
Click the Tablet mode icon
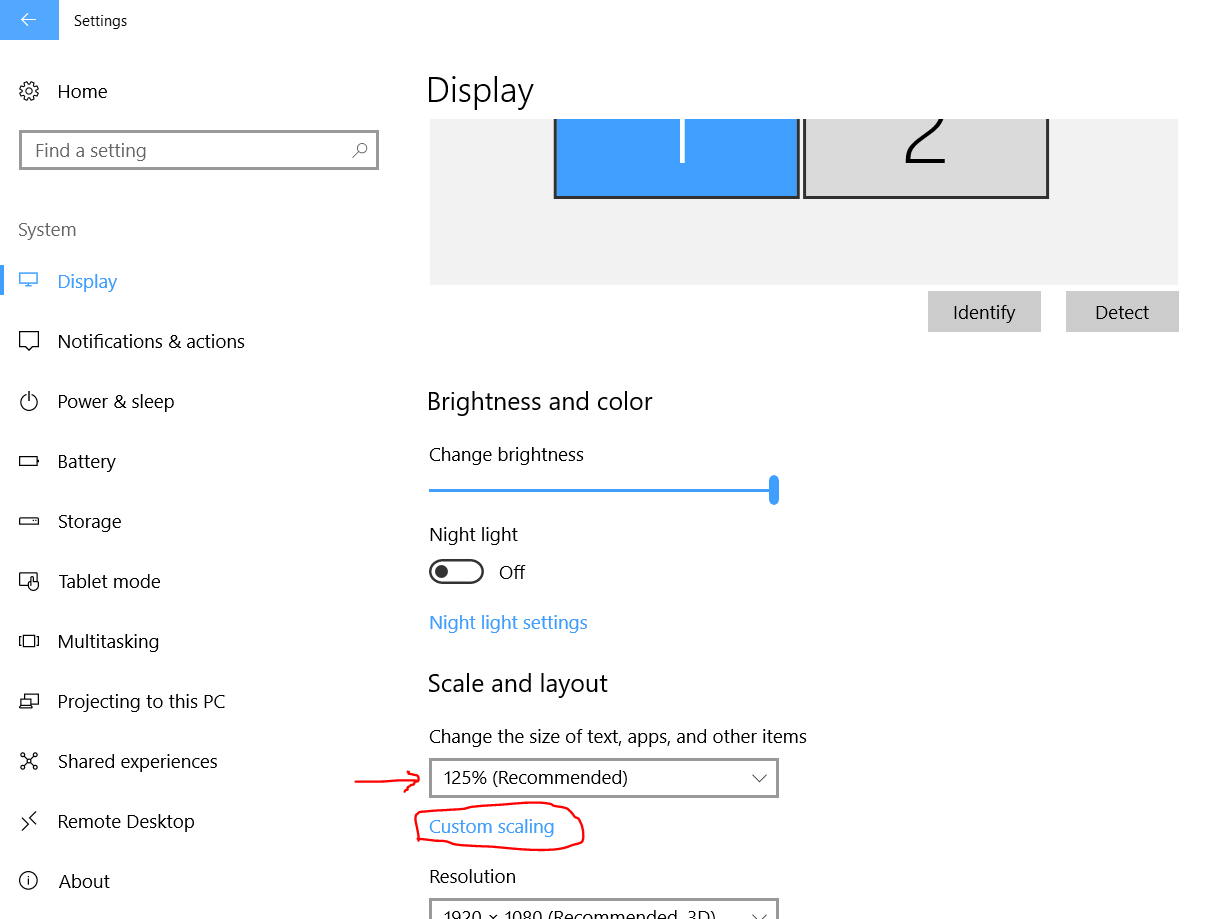point(29,582)
